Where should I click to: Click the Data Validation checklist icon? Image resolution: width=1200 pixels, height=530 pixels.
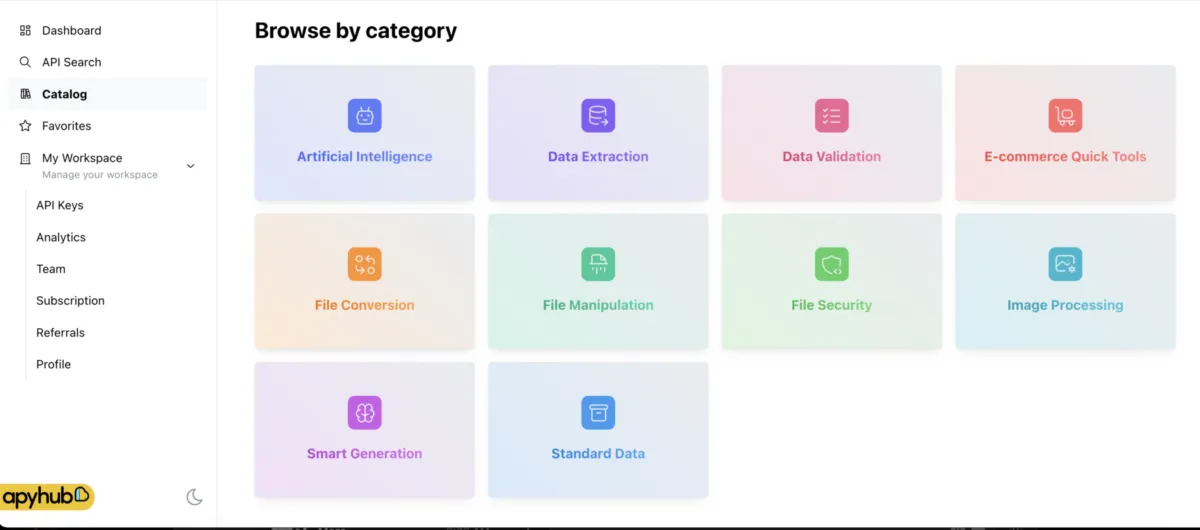click(x=831, y=116)
